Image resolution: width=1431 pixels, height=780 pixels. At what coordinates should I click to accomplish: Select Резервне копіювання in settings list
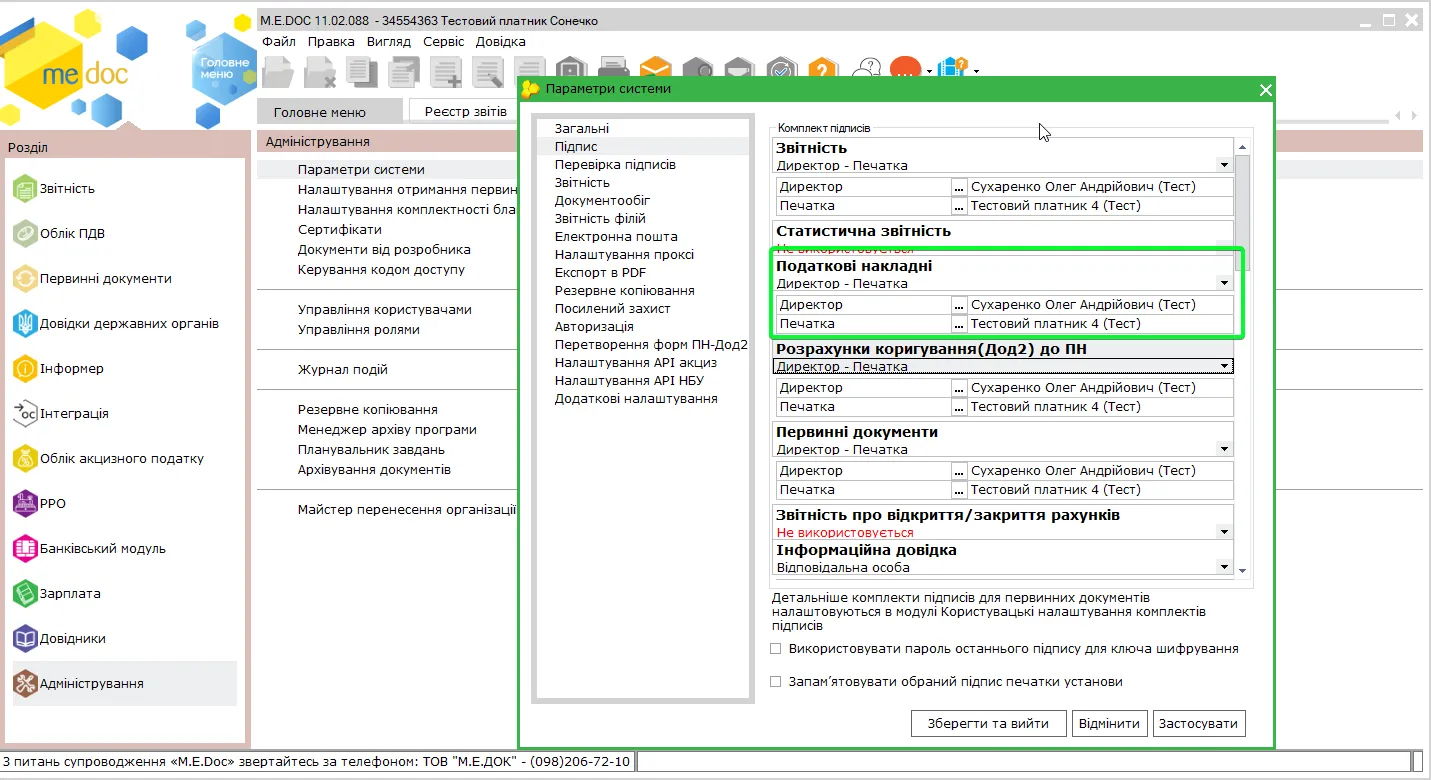coord(625,290)
